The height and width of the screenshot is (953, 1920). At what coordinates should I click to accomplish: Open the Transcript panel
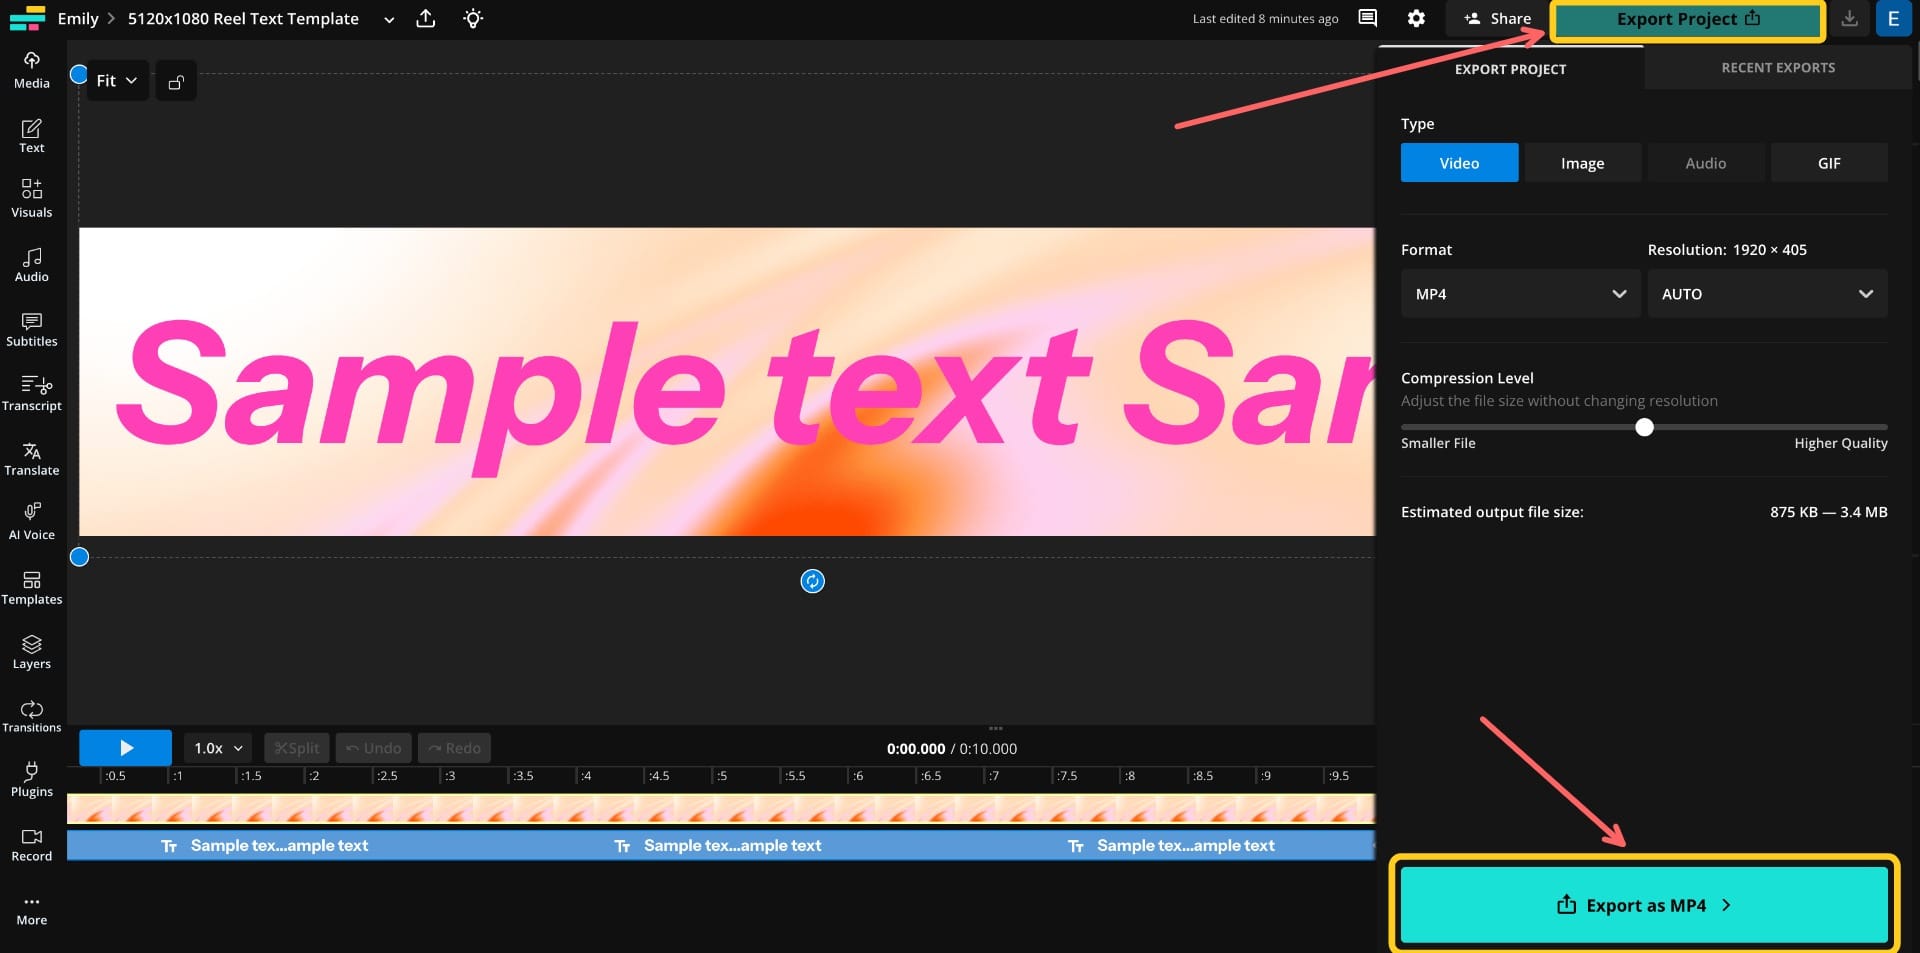click(x=31, y=392)
